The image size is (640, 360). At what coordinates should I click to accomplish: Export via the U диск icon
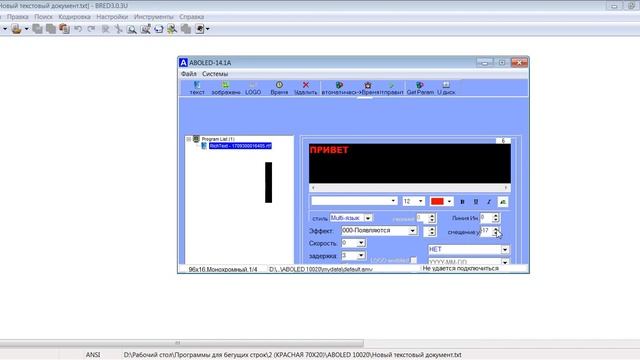446,88
